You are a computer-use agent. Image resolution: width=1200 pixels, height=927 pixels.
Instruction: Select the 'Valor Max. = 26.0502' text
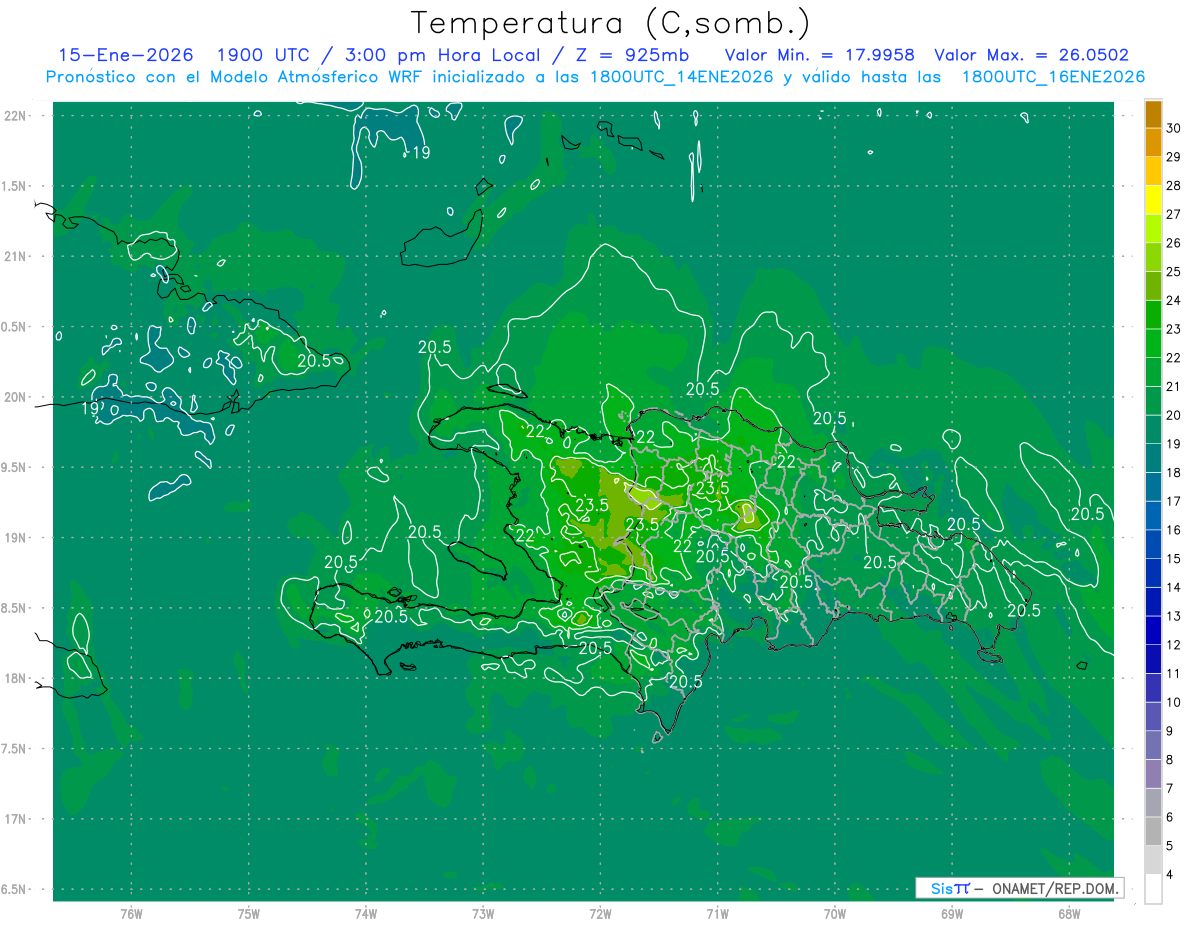(1031, 55)
